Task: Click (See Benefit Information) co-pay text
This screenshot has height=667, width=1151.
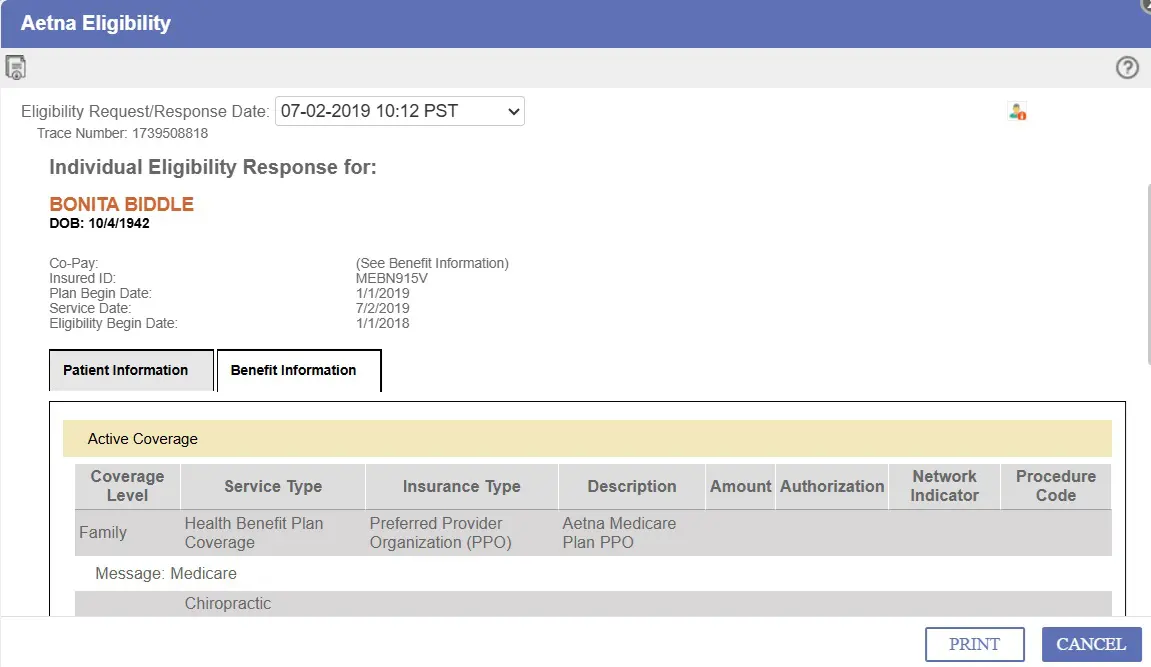Action: pos(432,263)
